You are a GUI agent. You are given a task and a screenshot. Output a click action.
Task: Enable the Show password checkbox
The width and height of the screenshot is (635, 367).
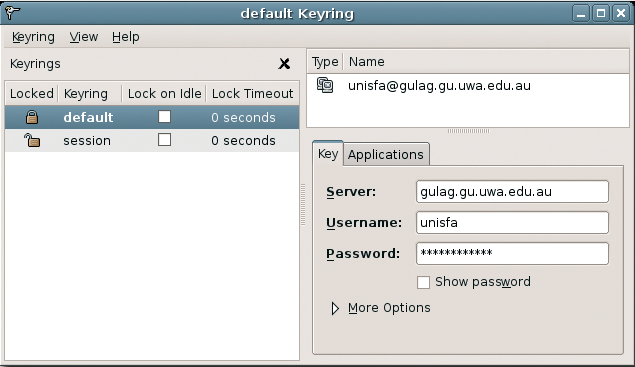[424, 282]
